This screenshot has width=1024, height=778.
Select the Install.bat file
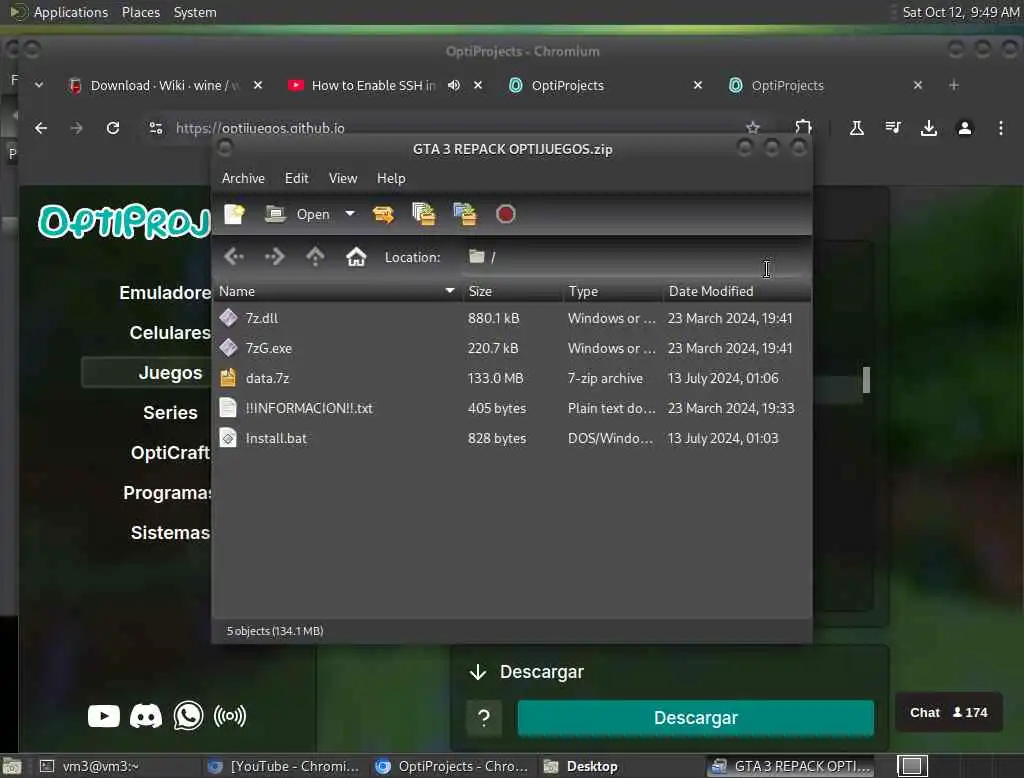(512, 438)
